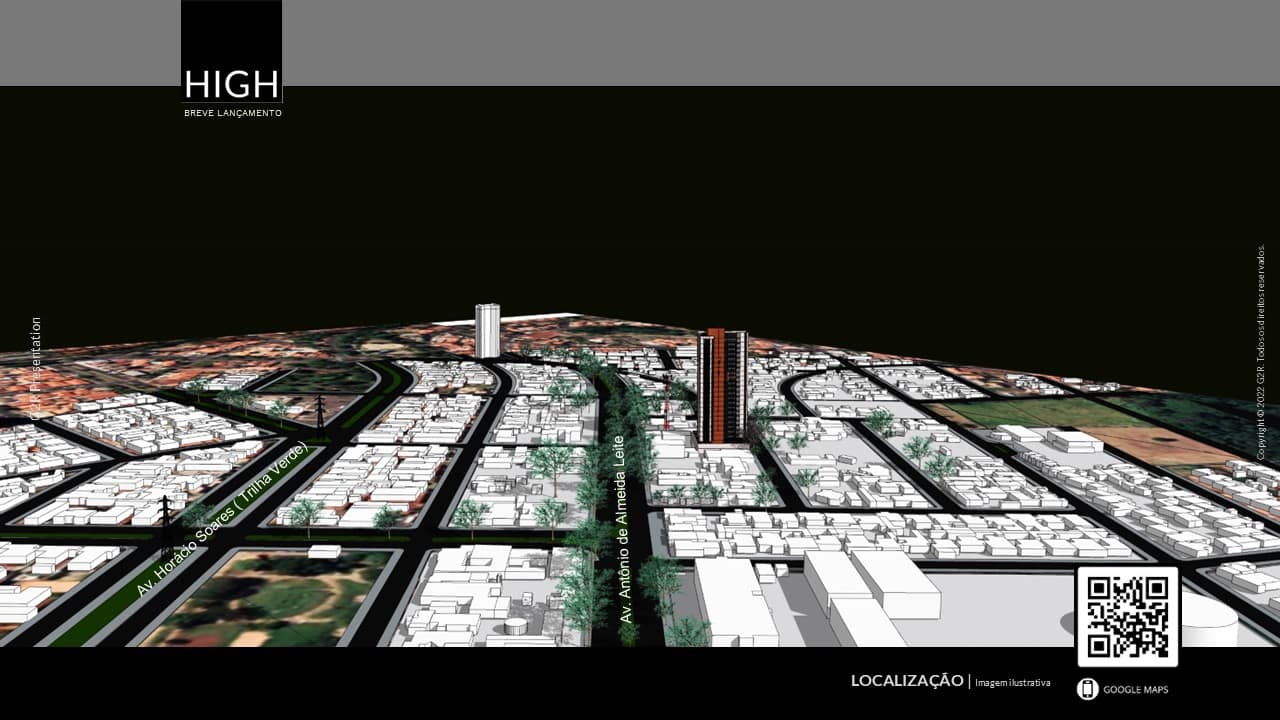1280x720 pixels.
Task: Select the Av. Antônio de Almeida Leite label
Action: [x=625, y=529]
